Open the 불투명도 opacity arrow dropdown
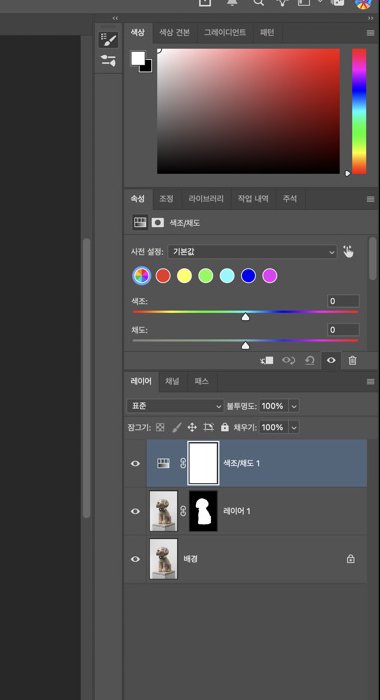The width and height of the screenshot is (380, 700). pyautogui.click(x=294, y=406)
